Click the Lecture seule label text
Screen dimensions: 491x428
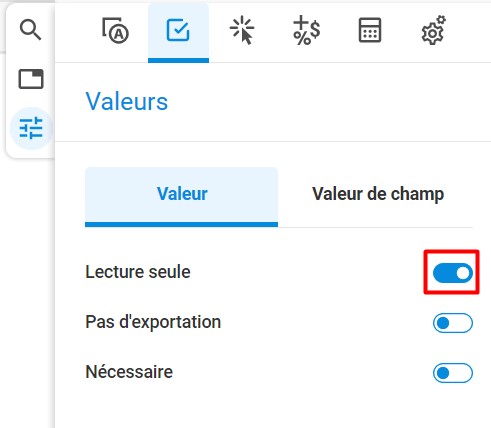coord(138,272)
